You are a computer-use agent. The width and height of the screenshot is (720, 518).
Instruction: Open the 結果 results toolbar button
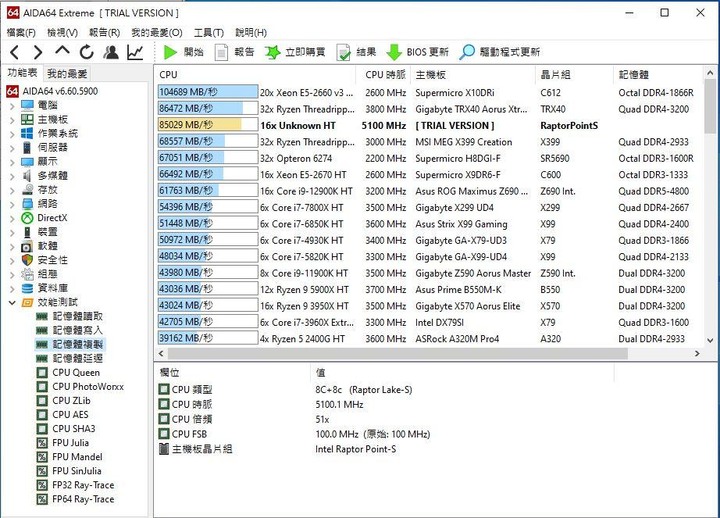[x=356, y=52]
